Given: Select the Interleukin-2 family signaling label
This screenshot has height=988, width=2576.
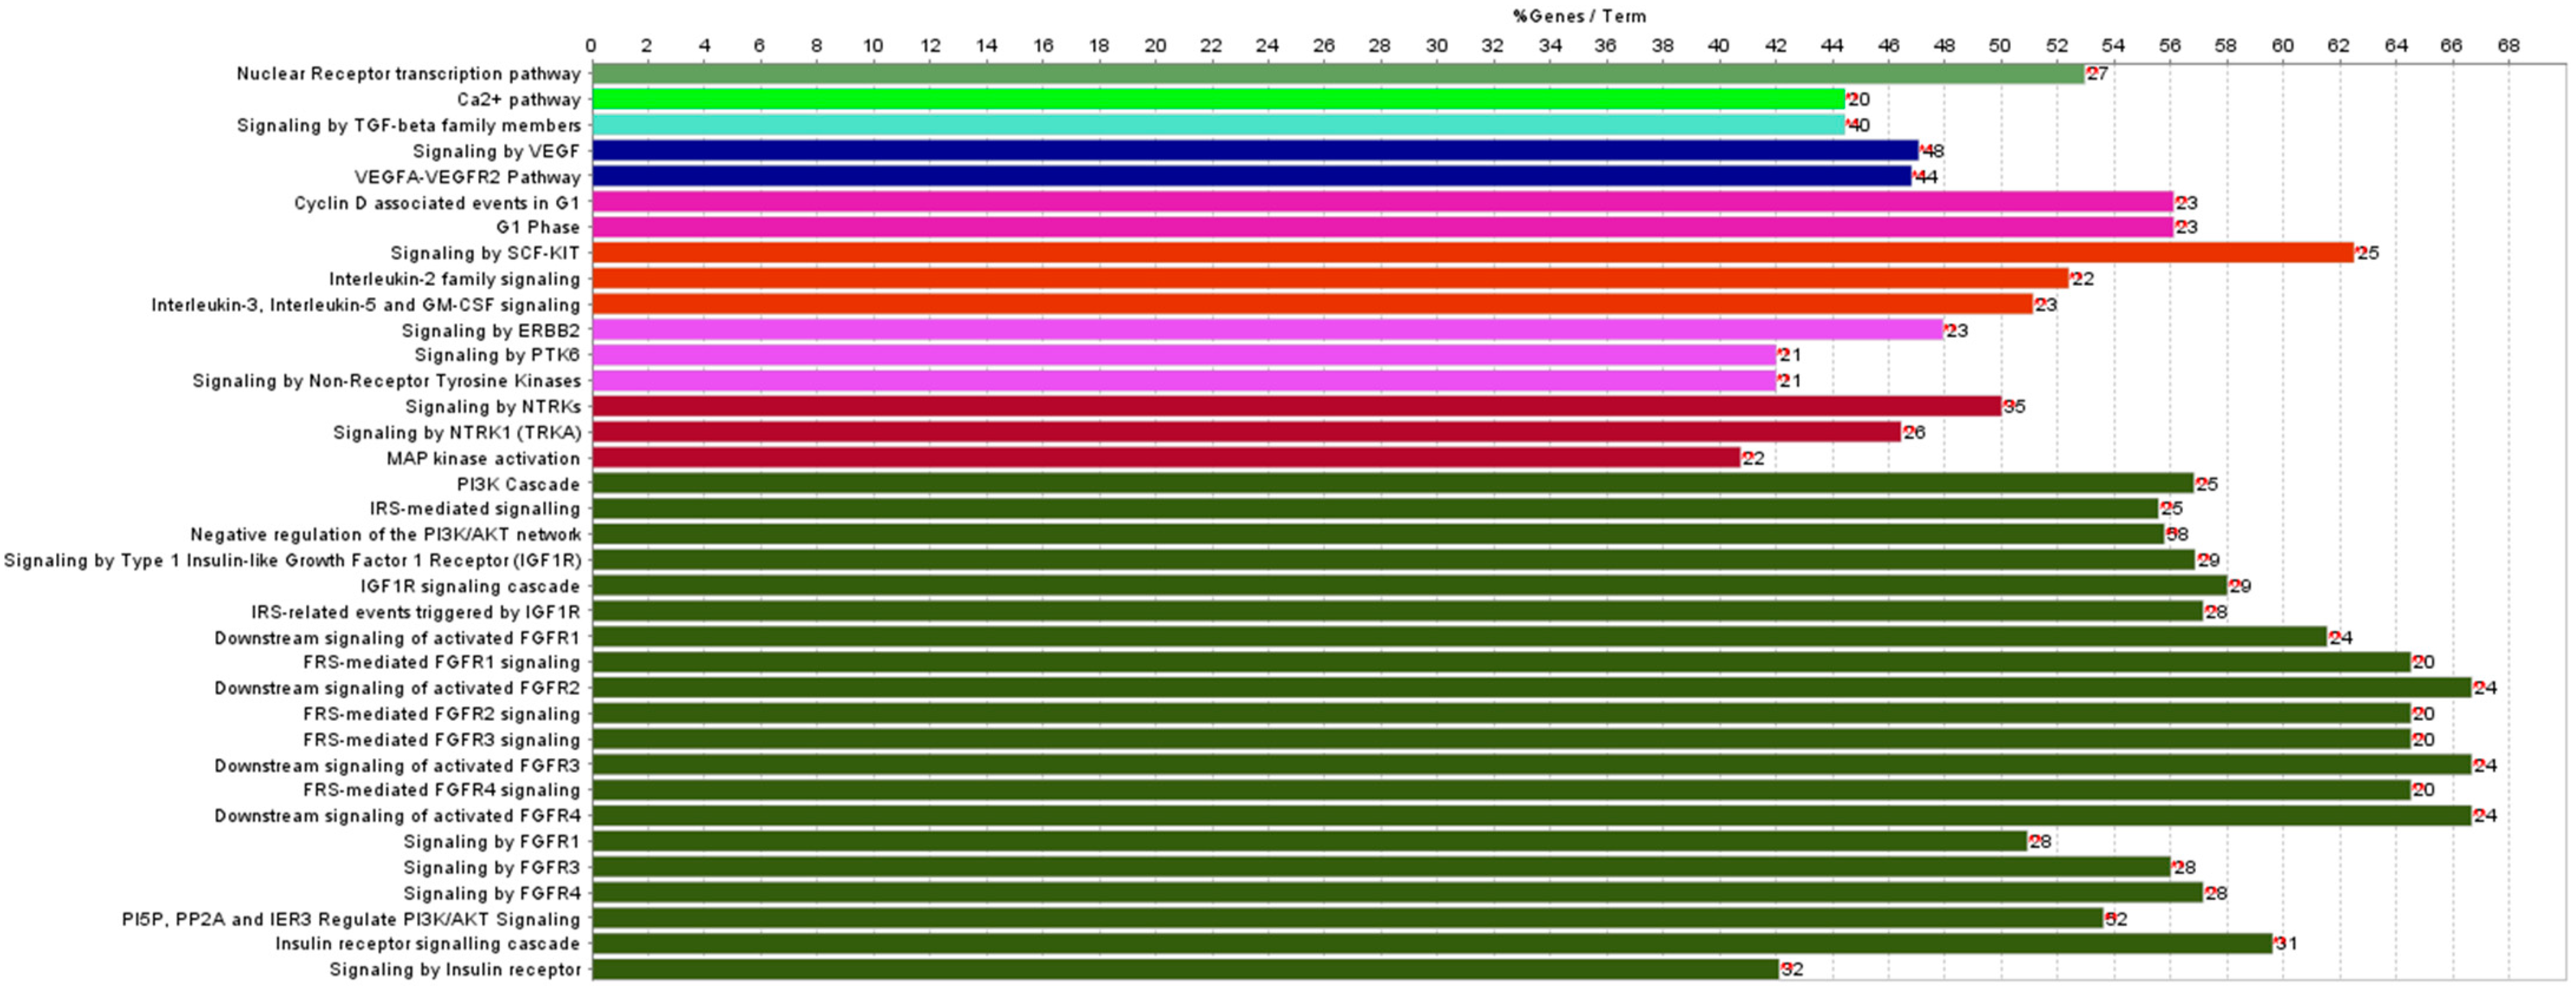Looking at the screenshot, I should (454, 279).
